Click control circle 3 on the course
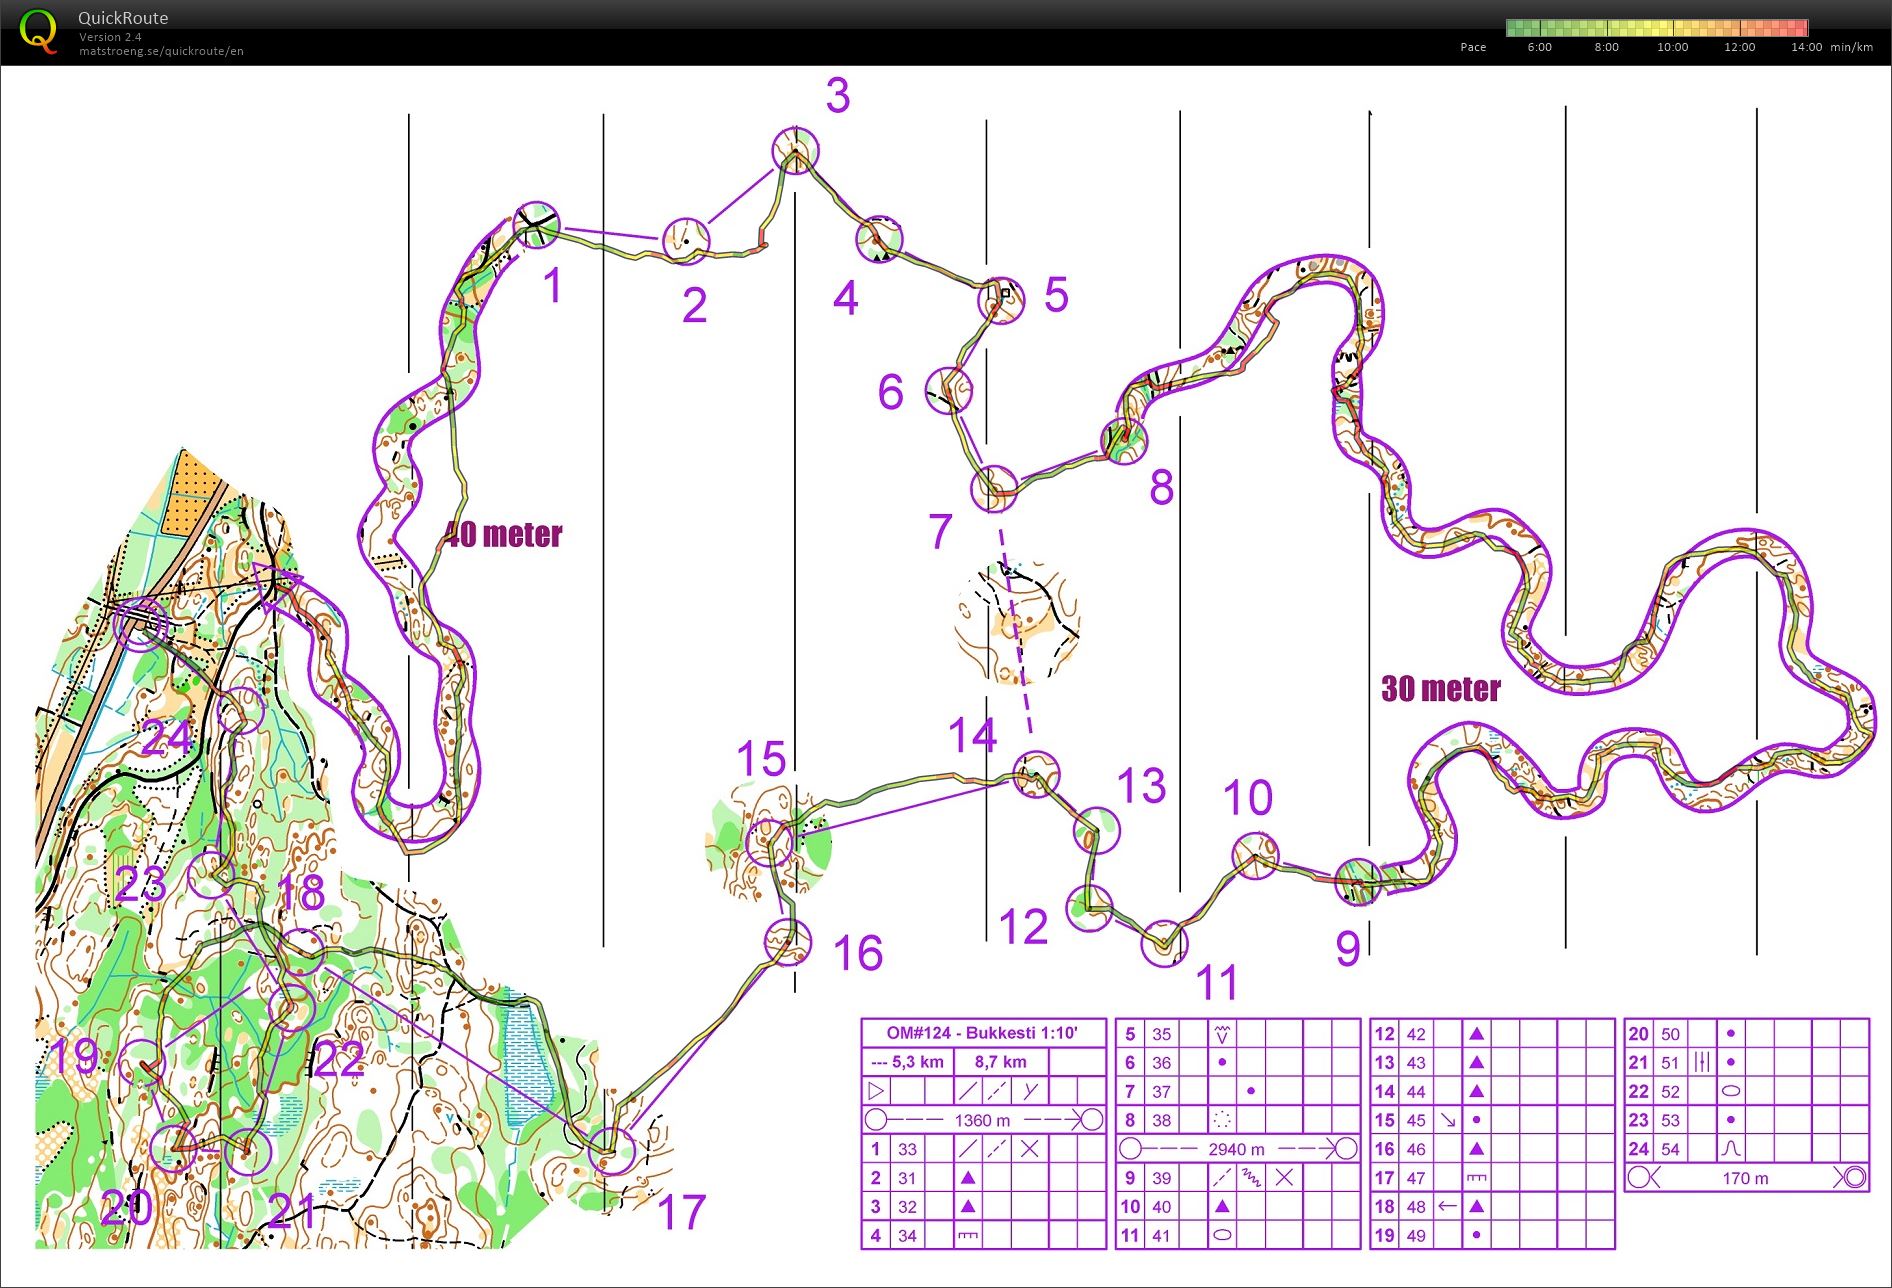 [x=795, y=151]
